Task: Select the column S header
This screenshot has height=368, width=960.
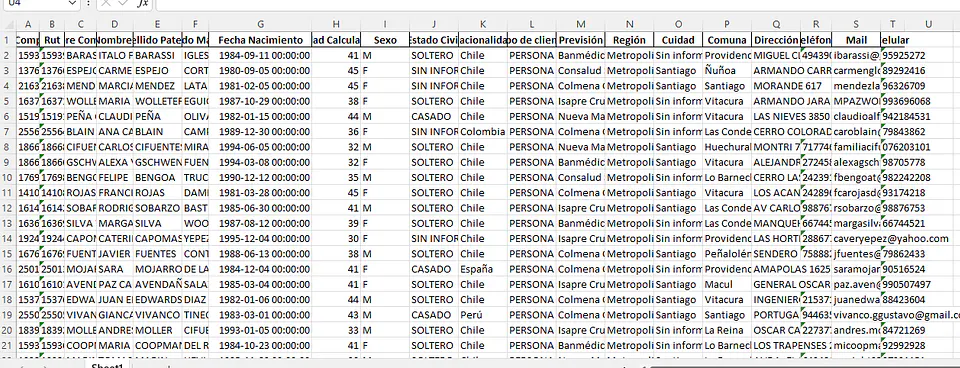Action: 856,24
